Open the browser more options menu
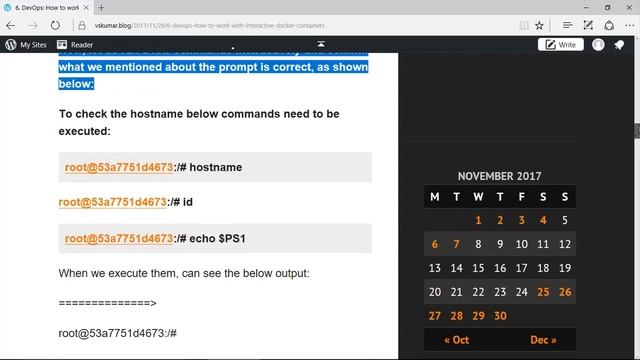 629,25
